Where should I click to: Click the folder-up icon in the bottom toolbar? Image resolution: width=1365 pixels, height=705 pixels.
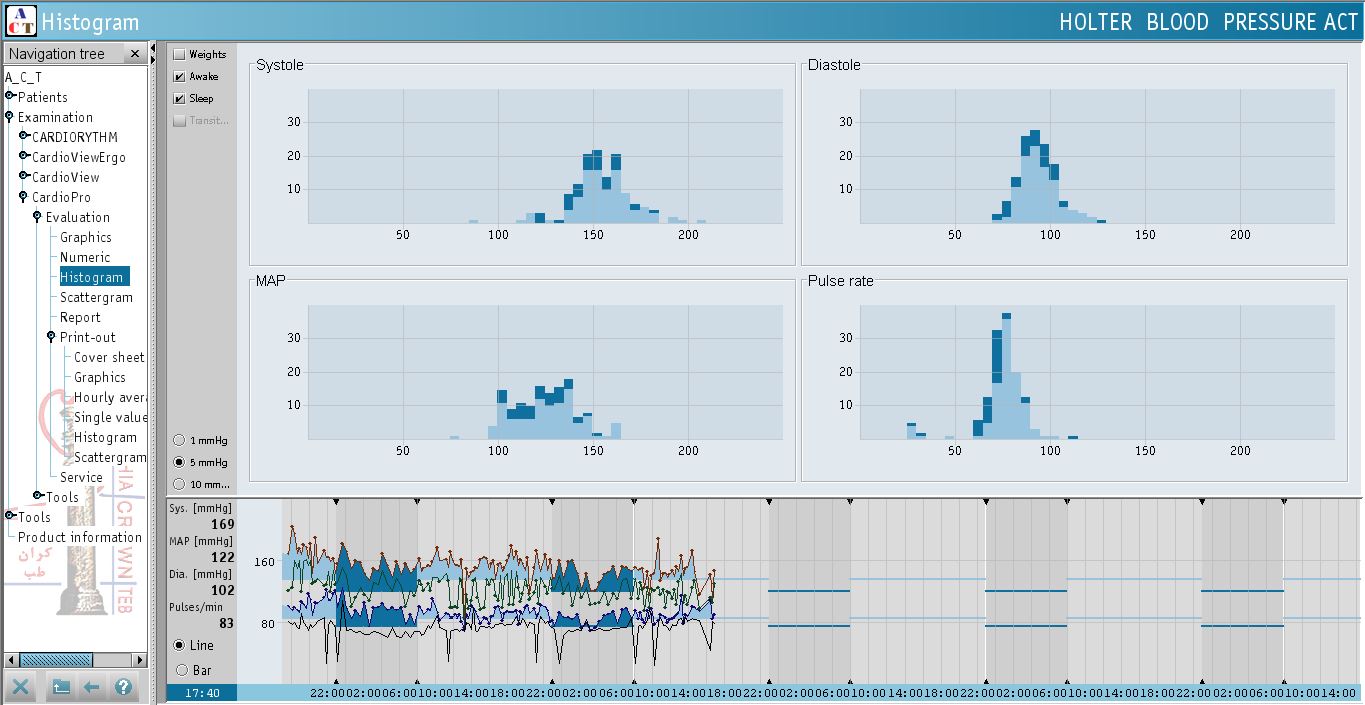(61, 687)
